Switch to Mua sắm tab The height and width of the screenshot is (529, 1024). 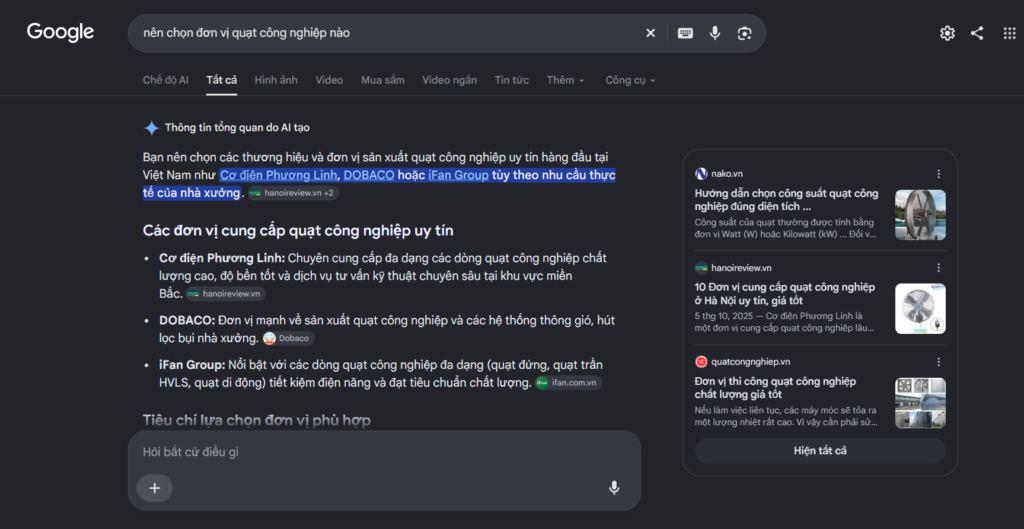coord(383,80)
